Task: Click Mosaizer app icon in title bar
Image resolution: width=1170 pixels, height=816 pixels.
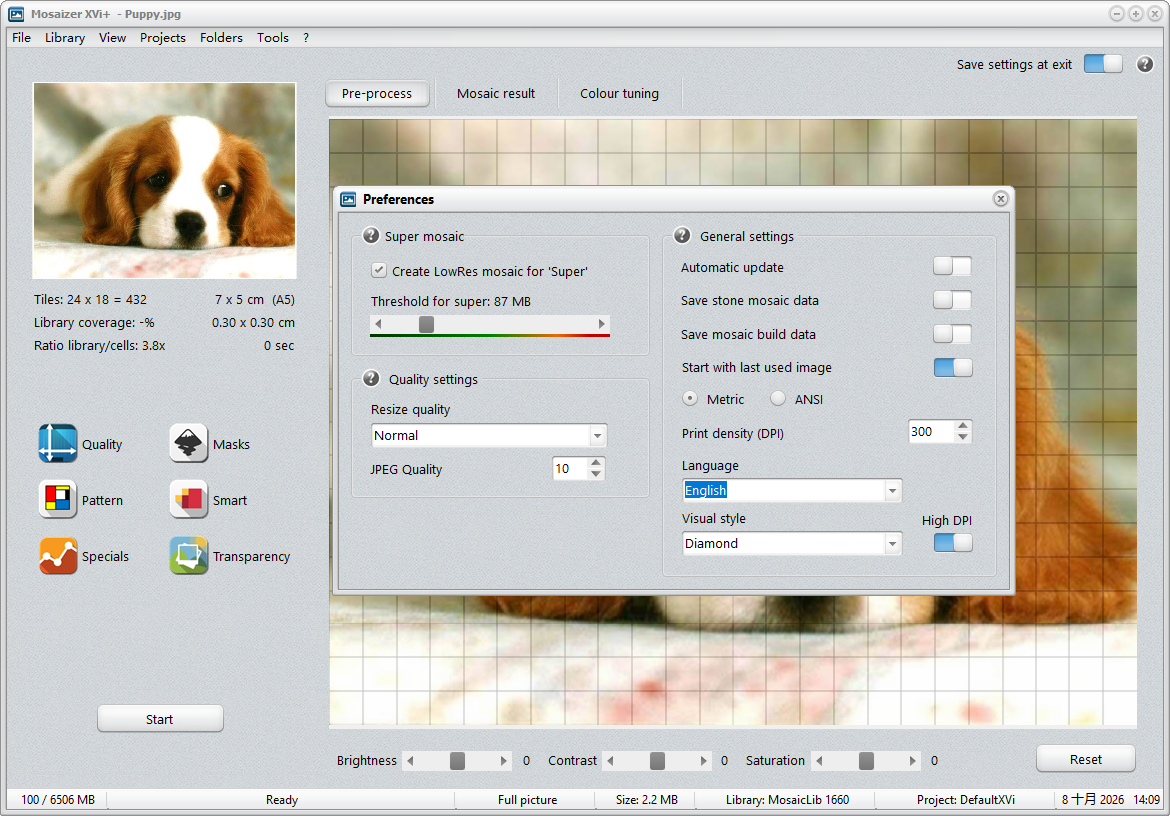Action: tap(16, 14)
